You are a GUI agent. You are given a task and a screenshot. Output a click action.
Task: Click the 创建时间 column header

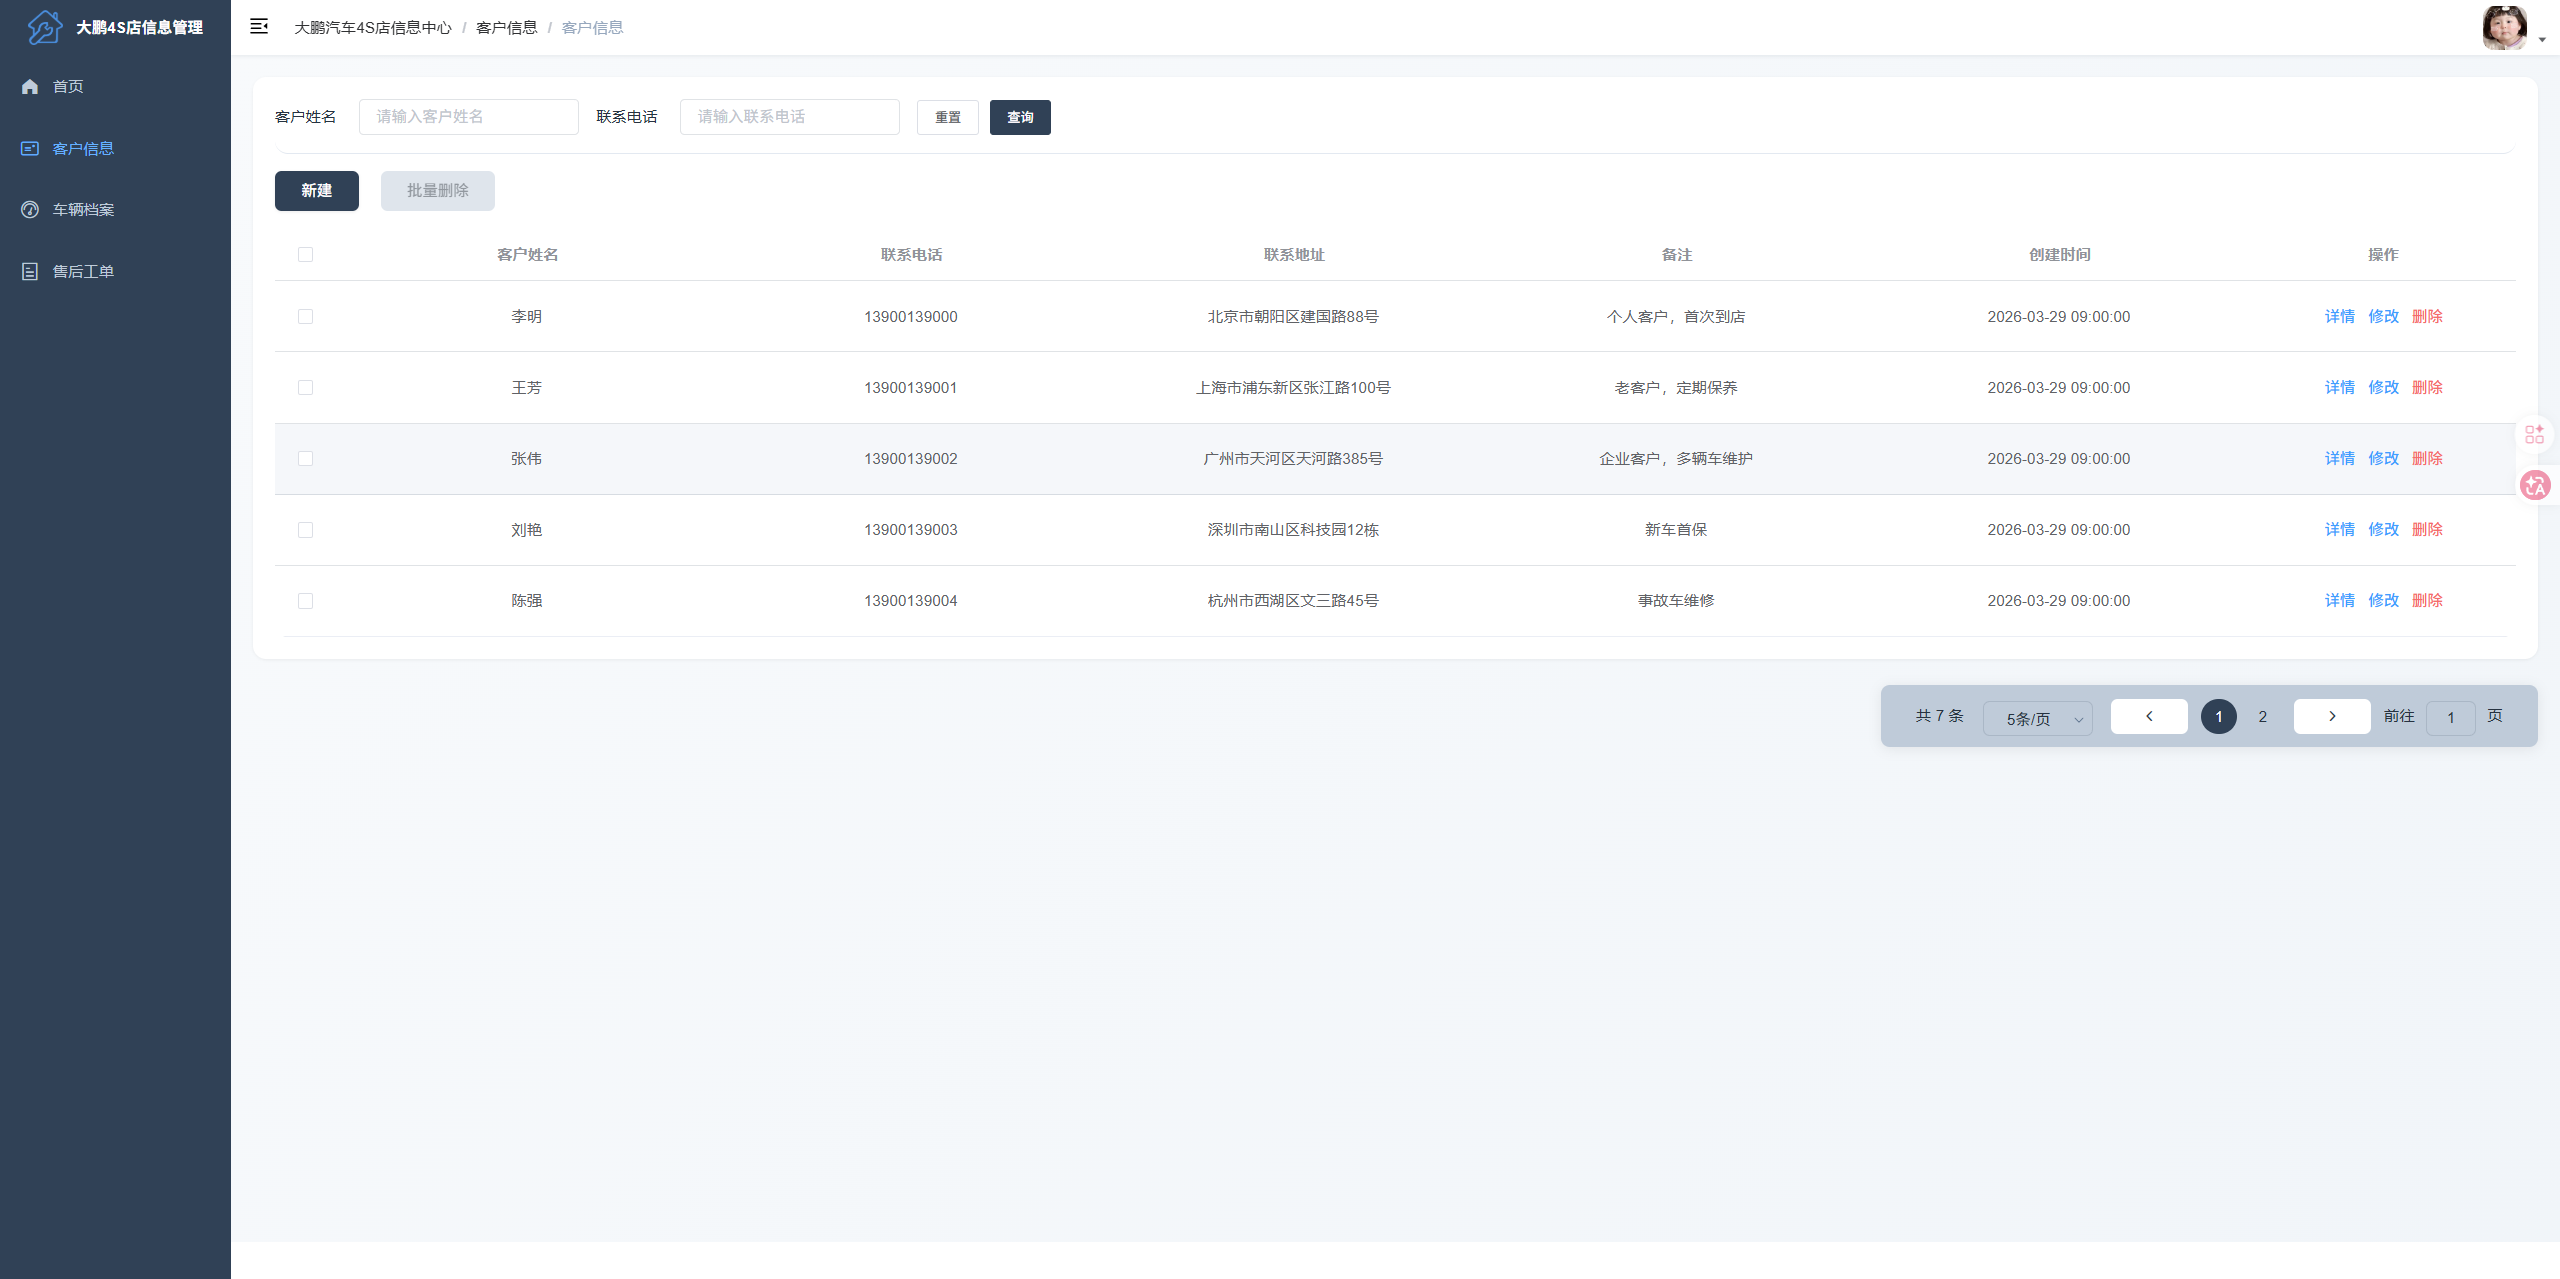point(2059,255)
